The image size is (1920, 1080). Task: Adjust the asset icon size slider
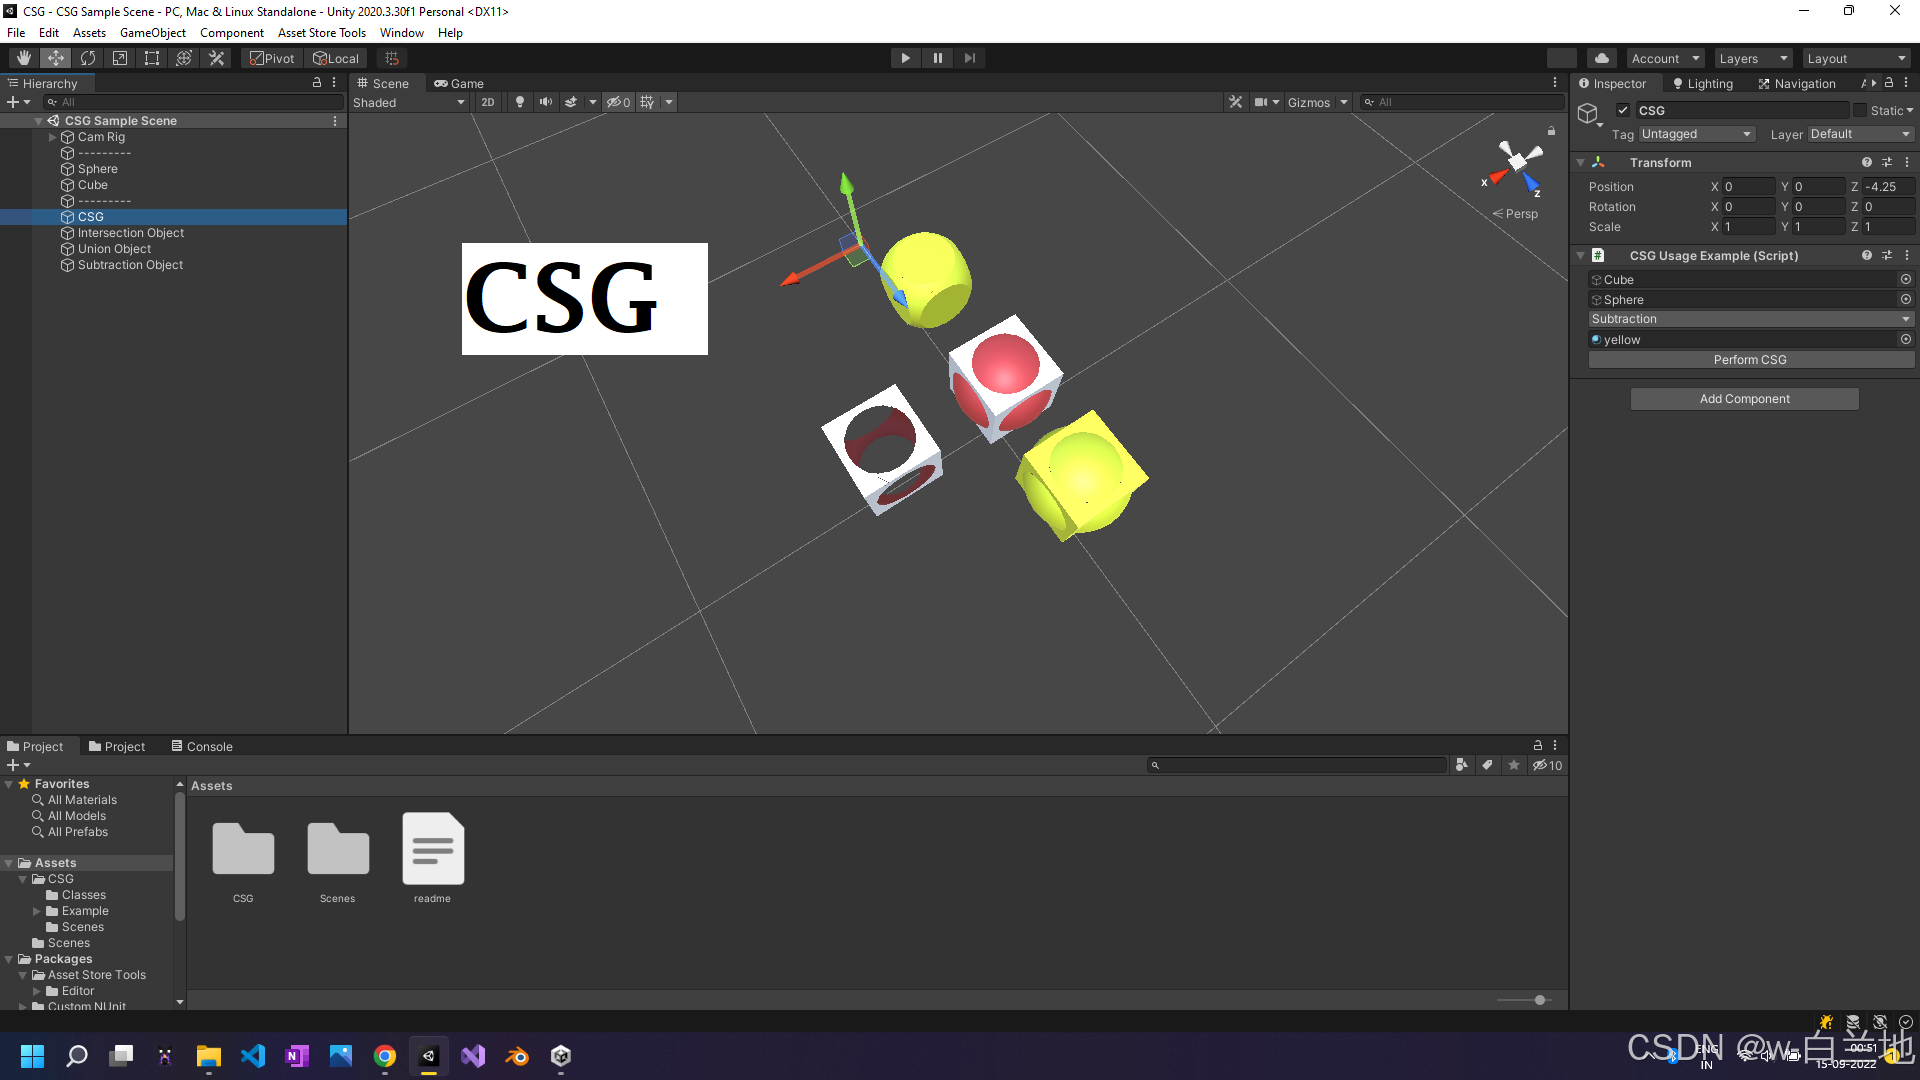coord(1540,1000)
